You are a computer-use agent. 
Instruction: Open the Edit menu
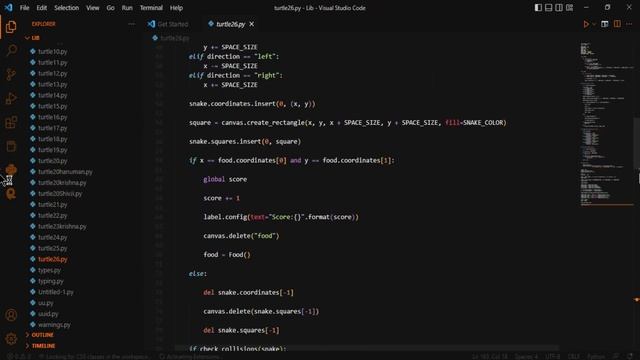42,8
